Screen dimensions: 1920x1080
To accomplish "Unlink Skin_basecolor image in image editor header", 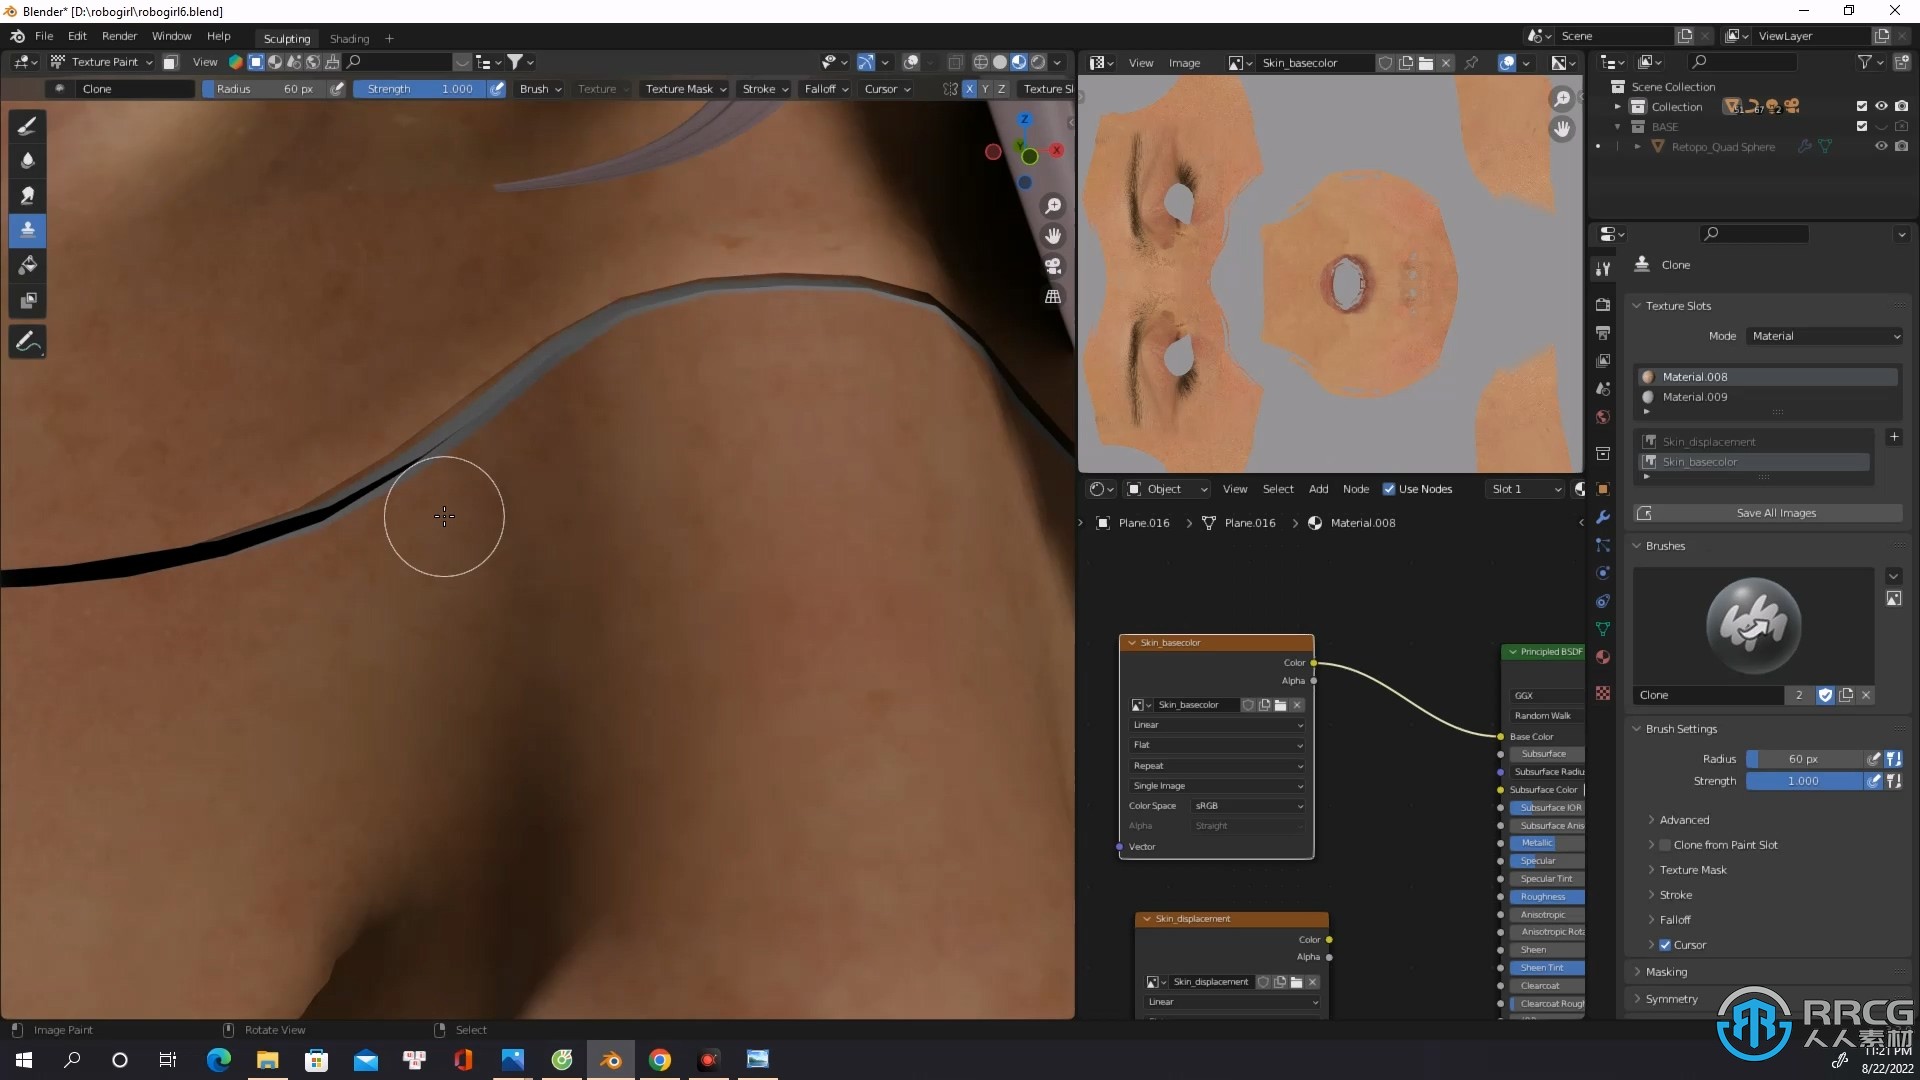I will click(x=1446, y=63).
